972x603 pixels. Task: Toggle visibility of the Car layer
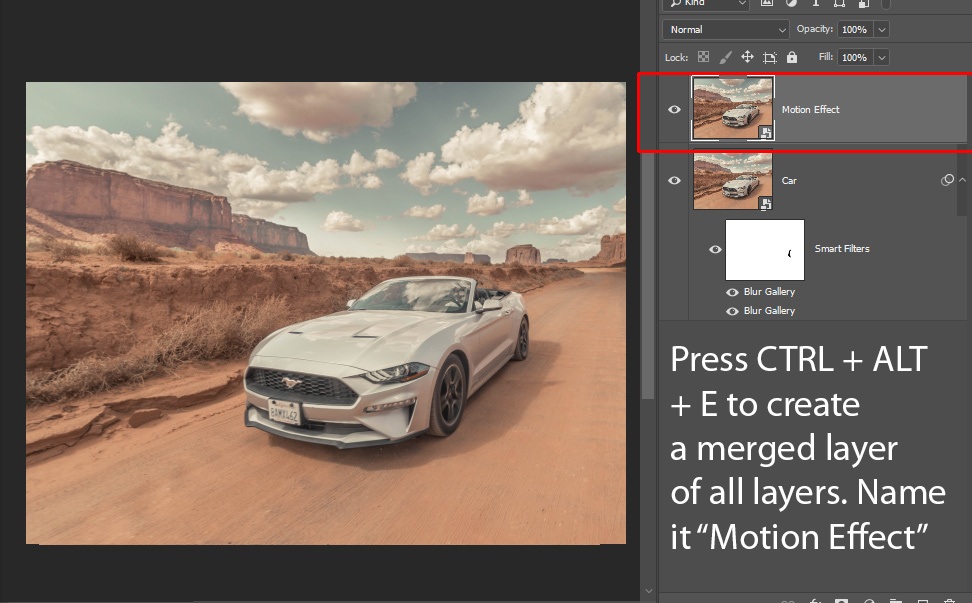click(x=674, y=181)
